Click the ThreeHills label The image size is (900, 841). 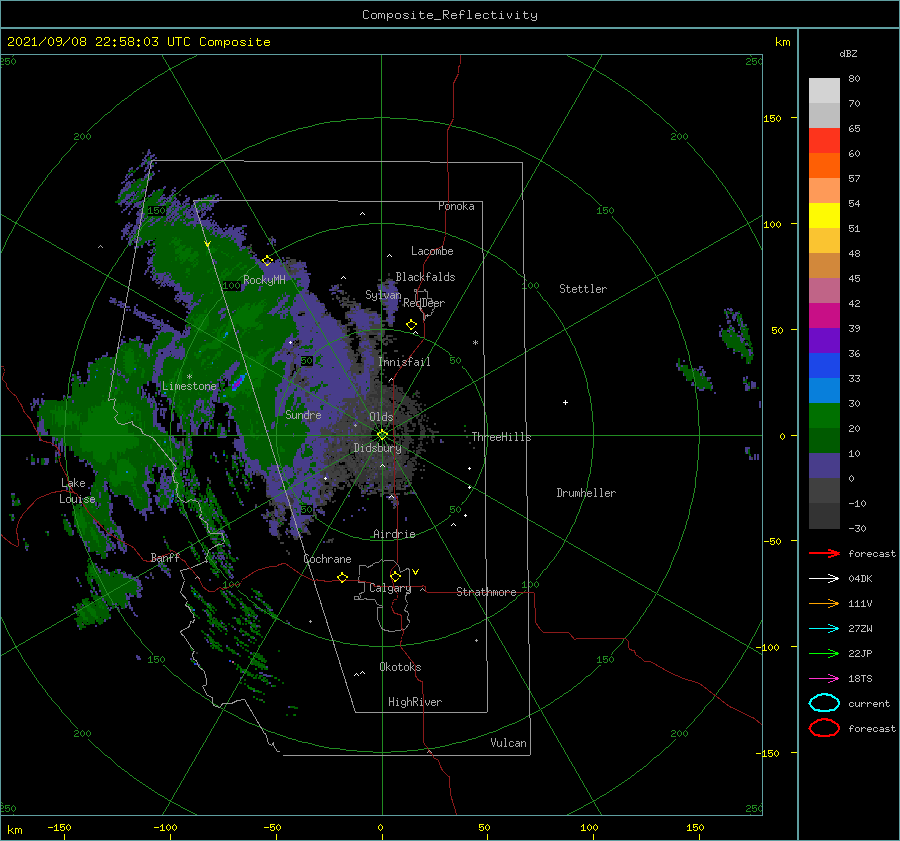point(501,437)
